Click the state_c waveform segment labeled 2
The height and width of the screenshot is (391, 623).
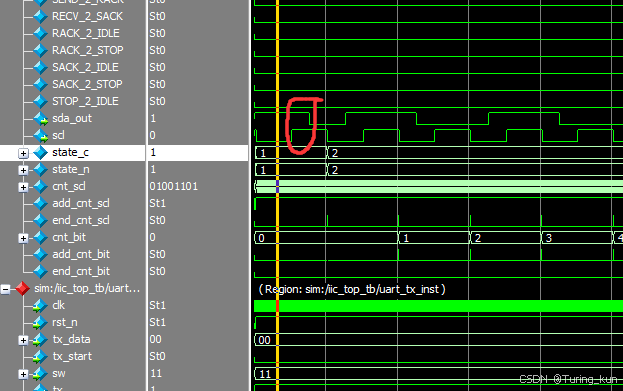click(475, 153)
